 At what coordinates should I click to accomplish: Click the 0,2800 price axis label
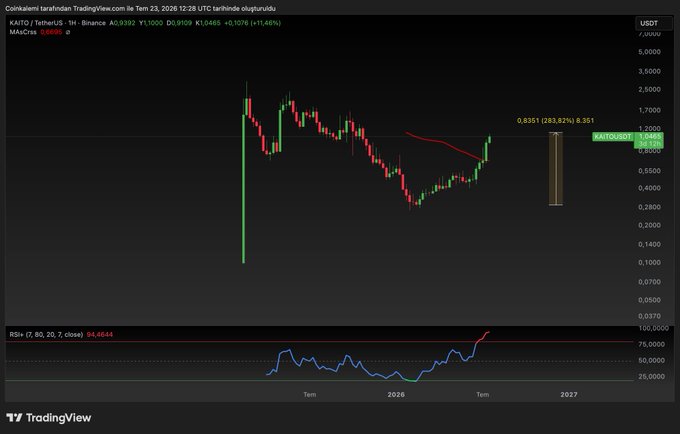(x=649, y=207)
